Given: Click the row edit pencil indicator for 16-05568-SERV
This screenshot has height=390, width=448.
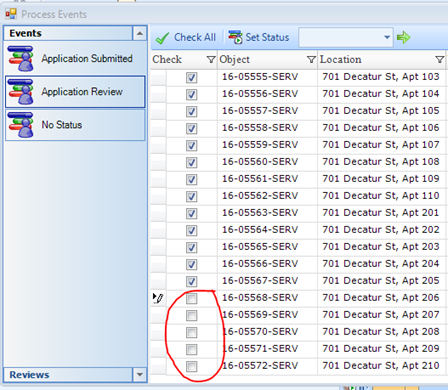Looking at the screenshot, I should coord(158,298).
